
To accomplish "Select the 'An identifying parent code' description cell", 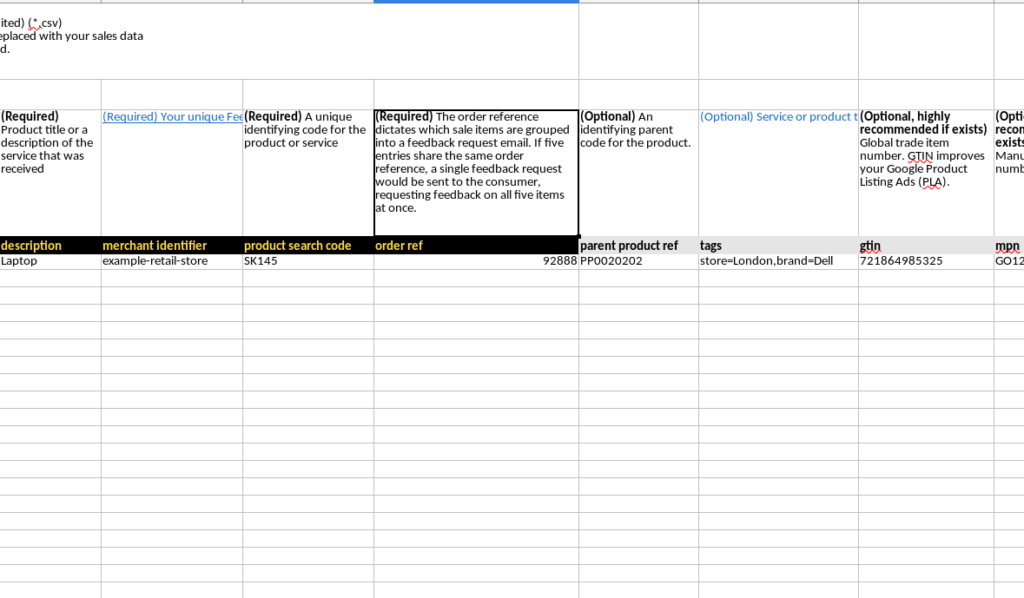I will (x=638, y=170).
